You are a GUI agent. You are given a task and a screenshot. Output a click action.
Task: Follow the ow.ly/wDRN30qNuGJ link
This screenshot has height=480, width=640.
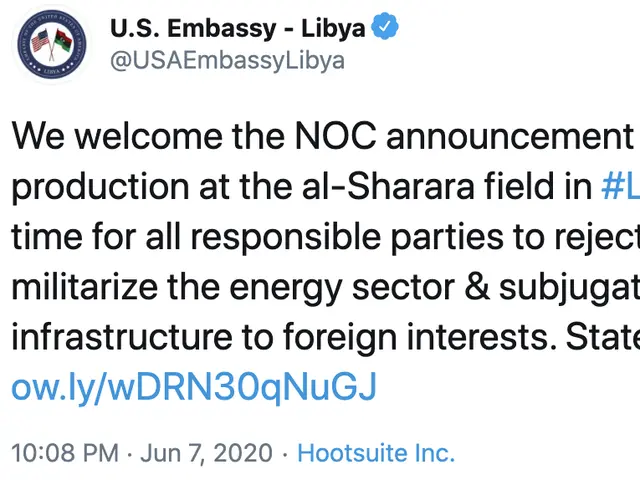tap(194, 387)
